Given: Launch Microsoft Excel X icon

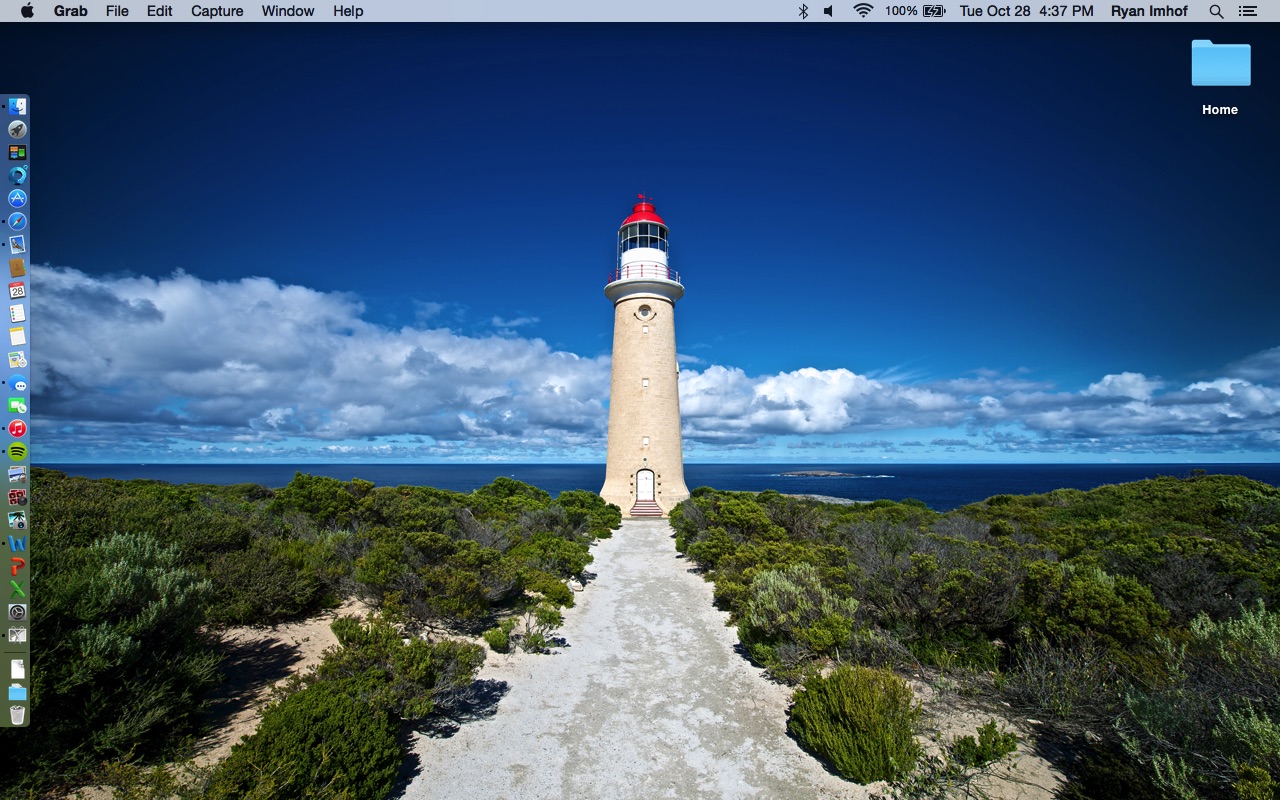Looking at the screenshot, I should point(17,589).
